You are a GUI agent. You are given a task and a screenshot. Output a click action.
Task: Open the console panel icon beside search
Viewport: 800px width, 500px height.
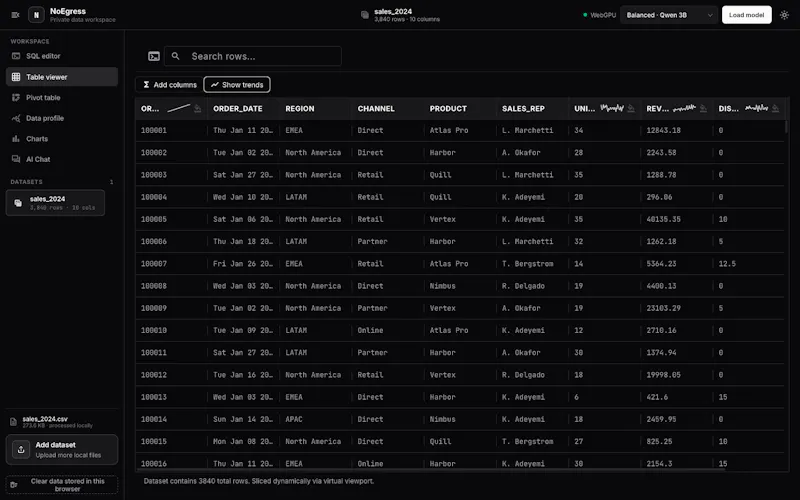coord(154,56)
